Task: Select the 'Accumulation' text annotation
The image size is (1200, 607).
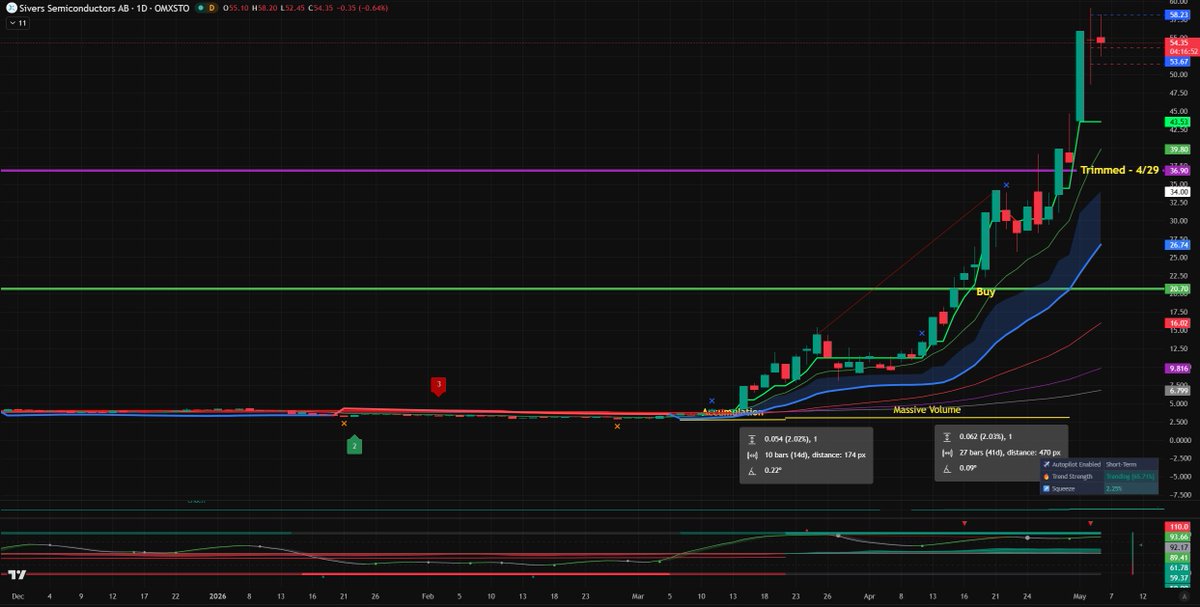Action: coord(732,412)
